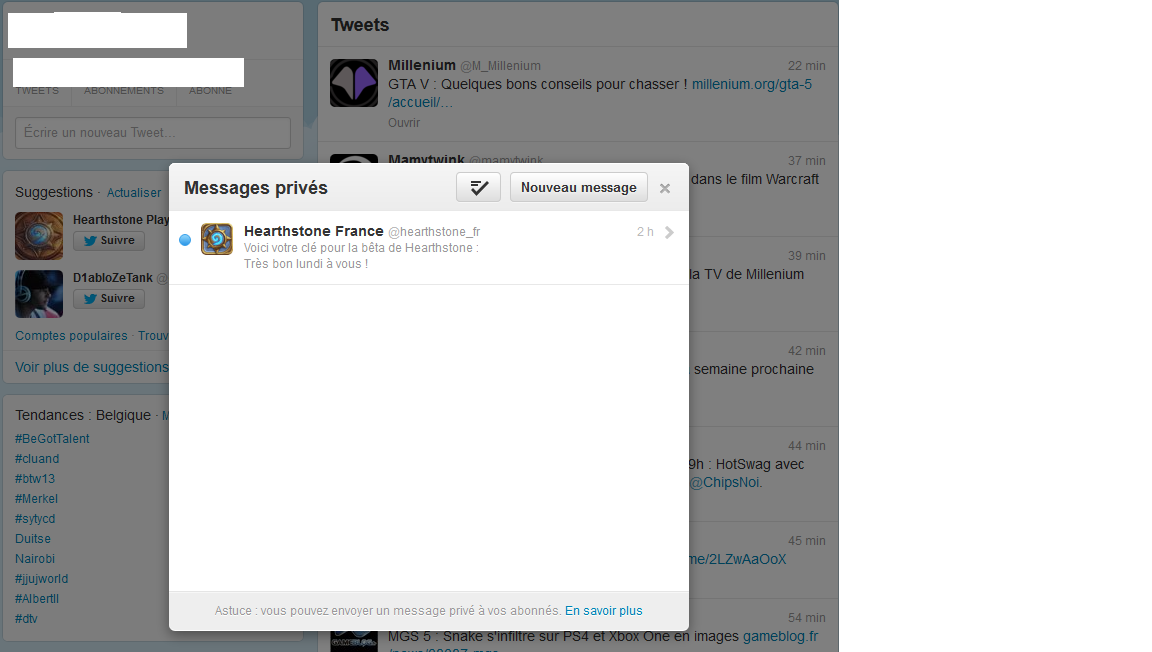The height and width of the screenshot is (652, 1152).
Task: Click the 22 min timestamp on Millenium tweet
Action: 807,66
